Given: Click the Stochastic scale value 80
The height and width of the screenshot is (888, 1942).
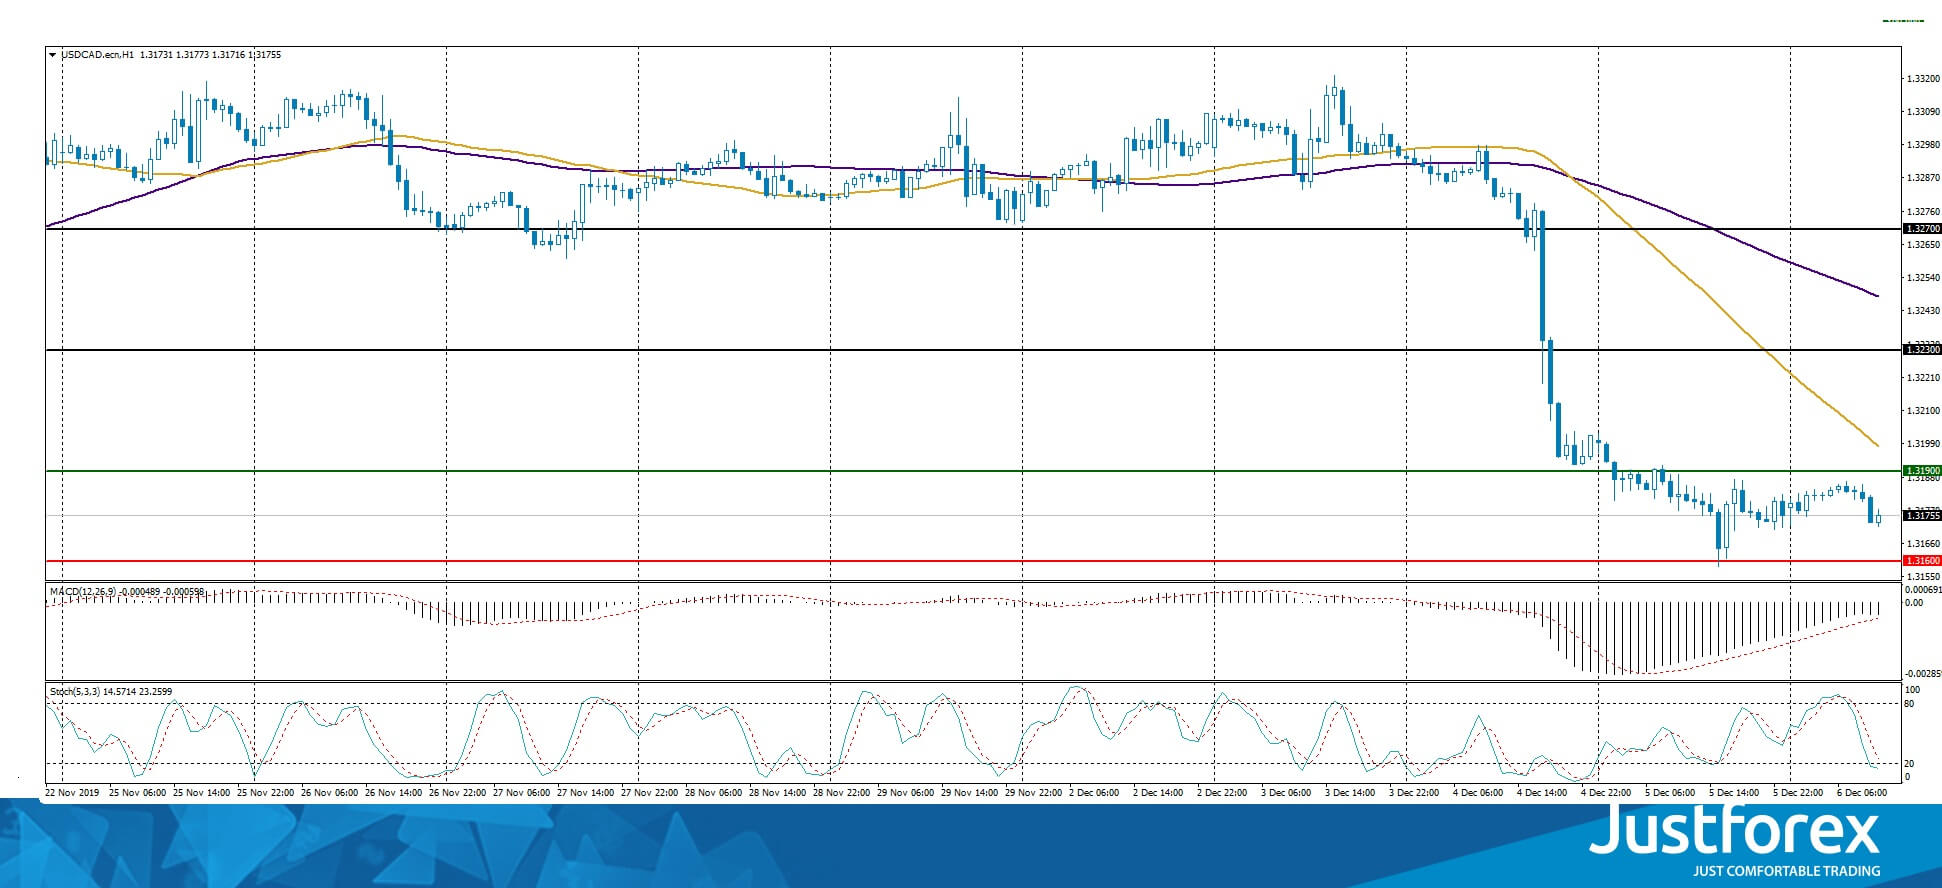Looking at the screenshot, I should click(x=1909, y=704).
